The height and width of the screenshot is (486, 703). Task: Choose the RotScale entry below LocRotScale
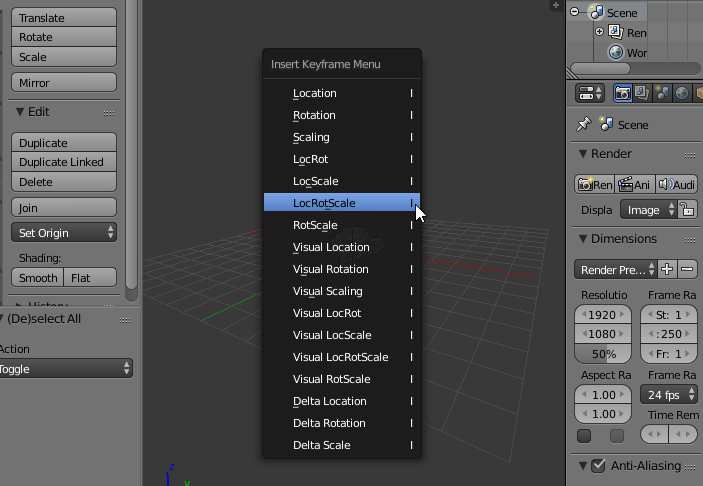tap(342, 225)
